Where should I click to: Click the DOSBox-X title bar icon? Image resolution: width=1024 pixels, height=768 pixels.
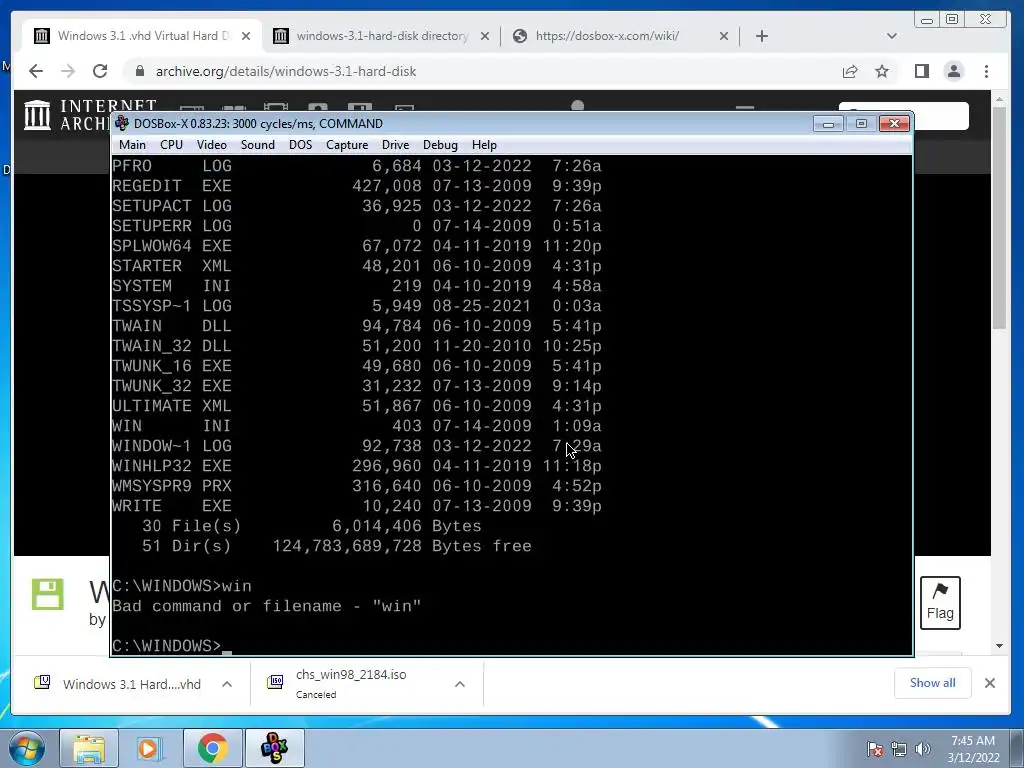click(x=122, y=123)
